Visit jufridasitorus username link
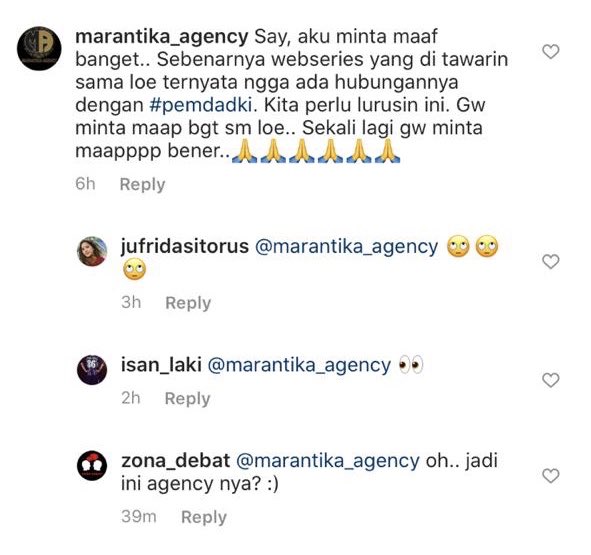The image size is (591, 555). (x=185, y=247)
